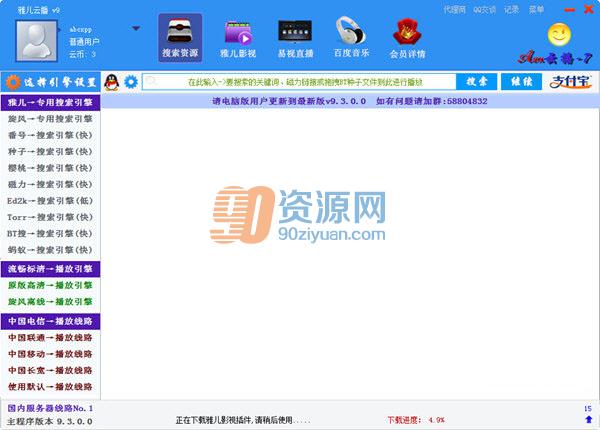Click the 云币: 3 balance text
The width and height of the screenshot is (600, 430).
[x=82, y=54]
